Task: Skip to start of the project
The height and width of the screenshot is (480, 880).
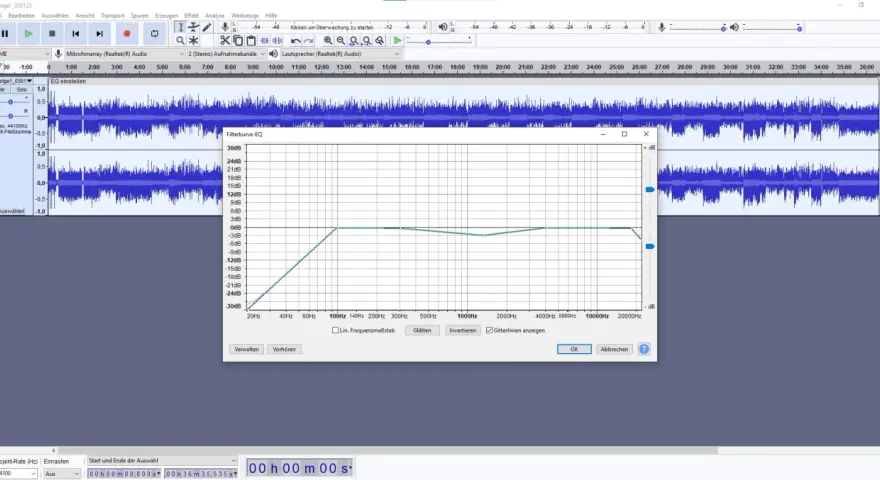Action: point(76,34)
